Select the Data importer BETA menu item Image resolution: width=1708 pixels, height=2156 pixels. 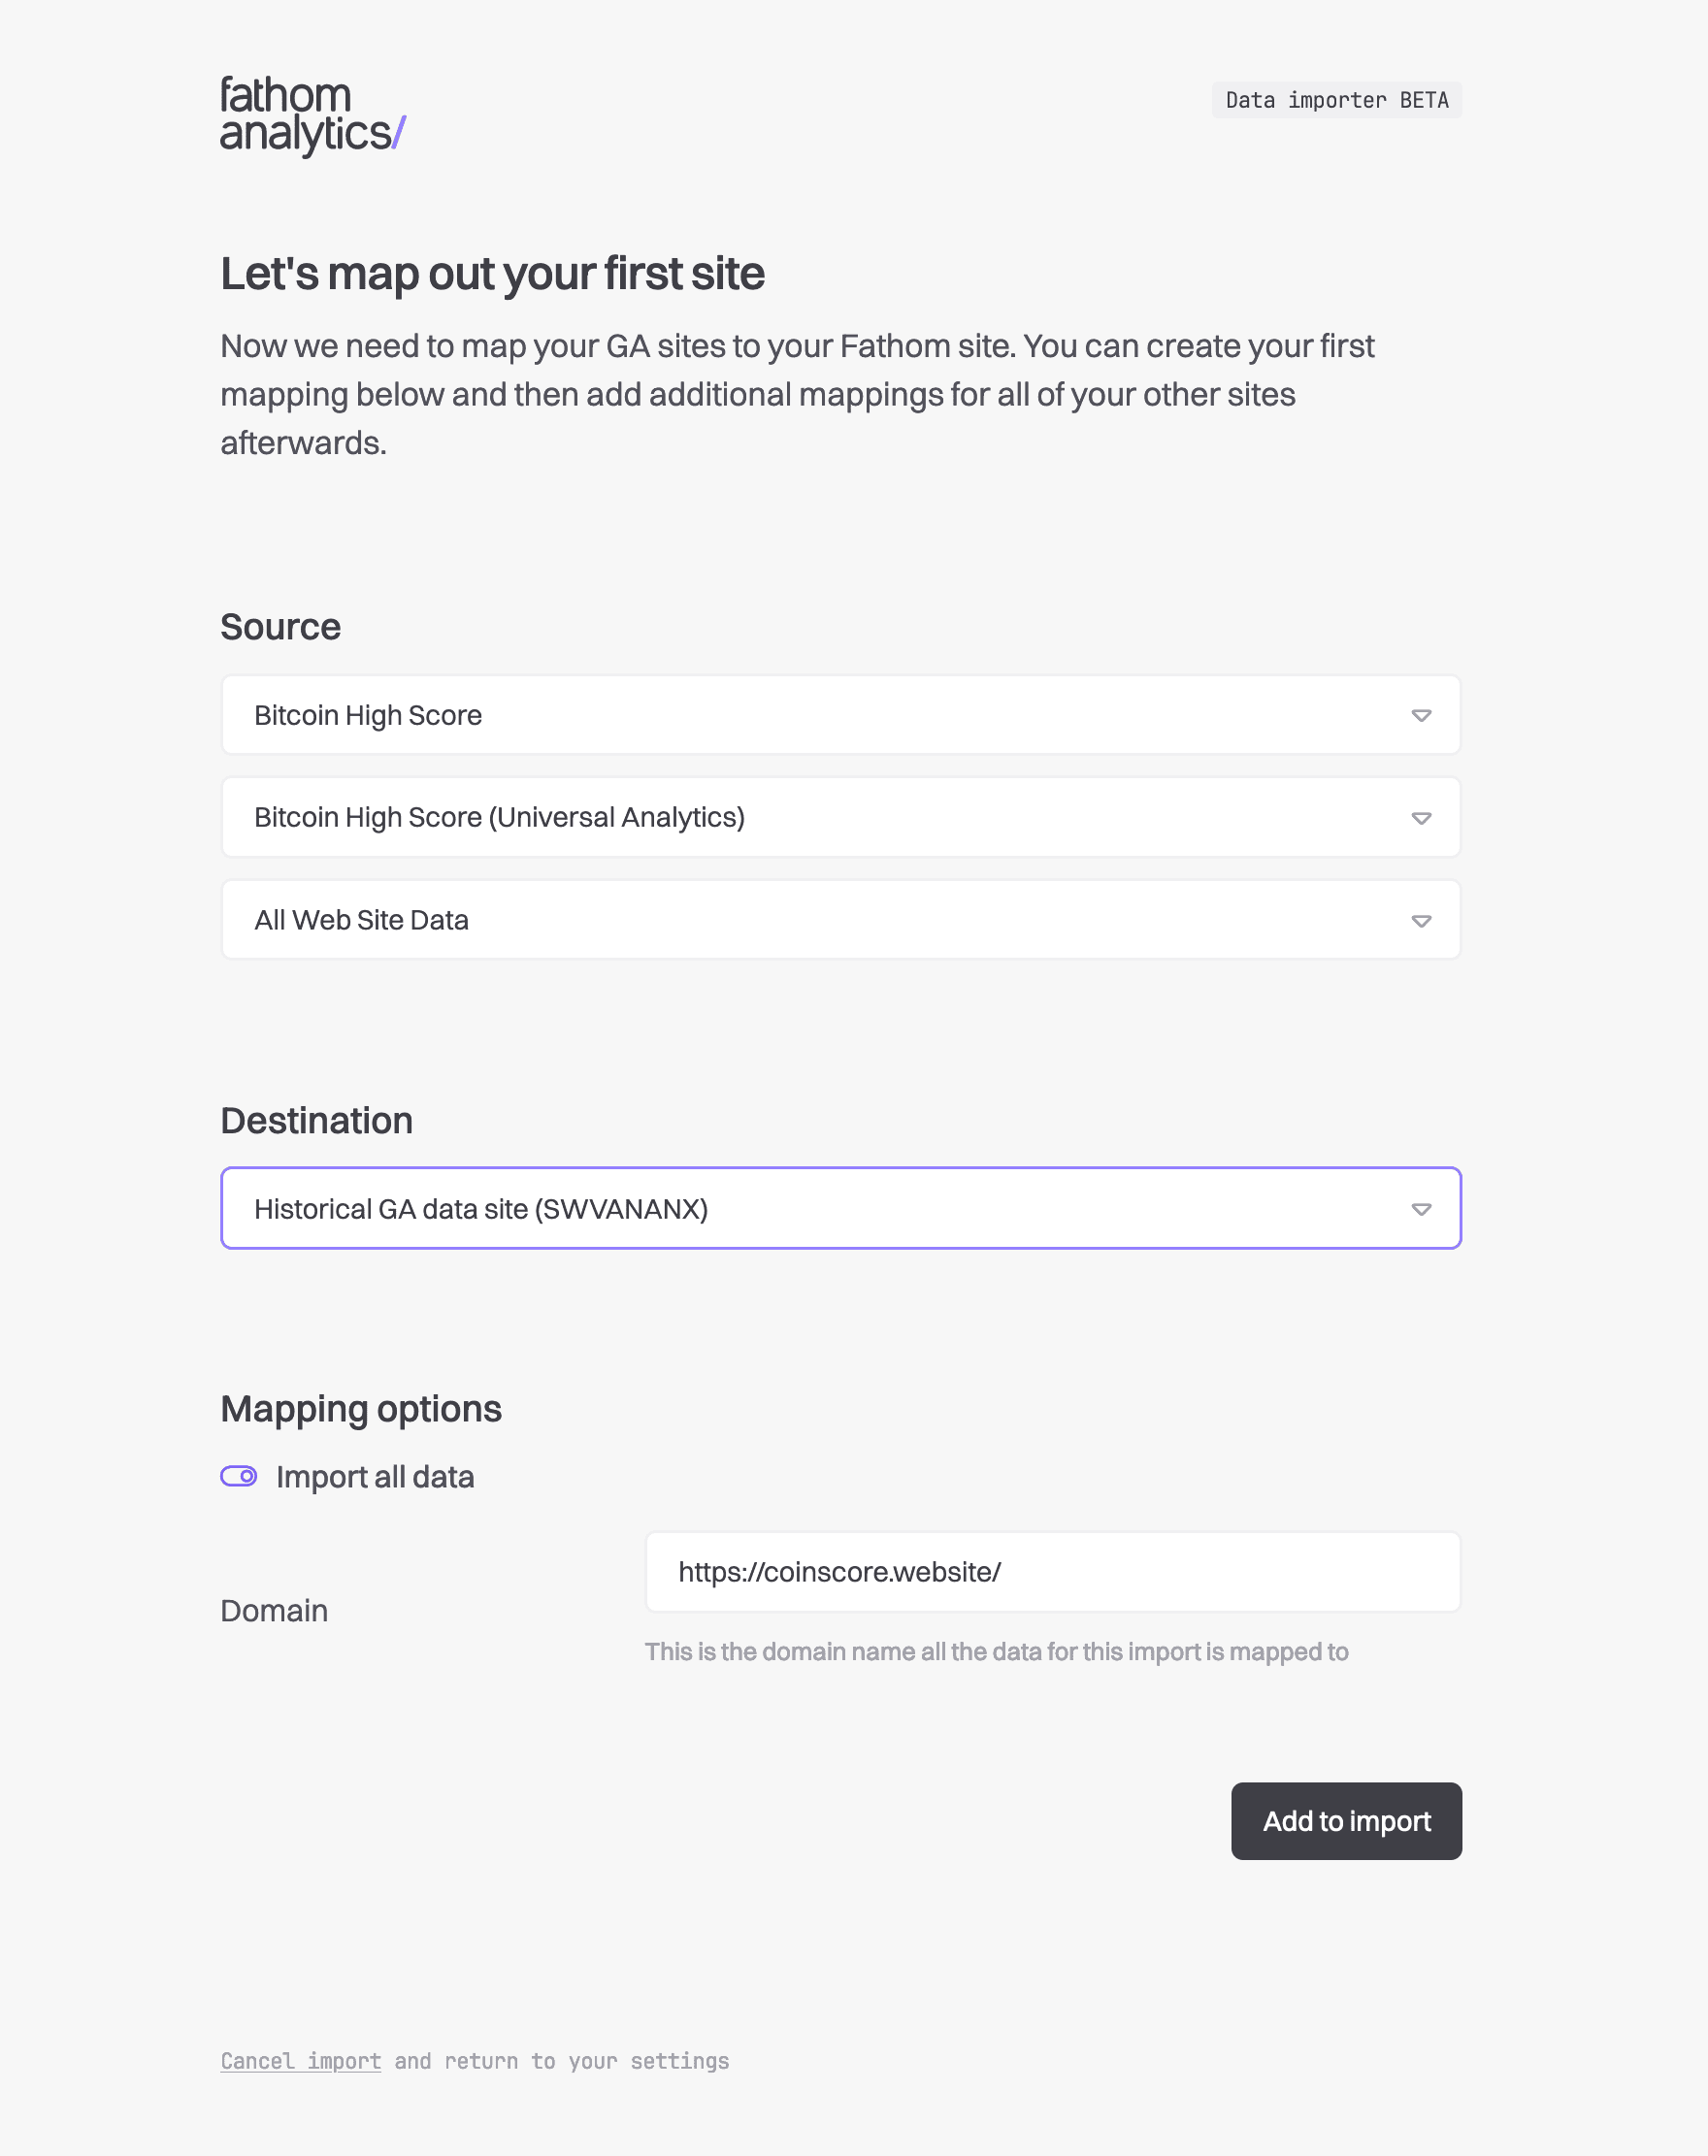[x=1336, y=100]
